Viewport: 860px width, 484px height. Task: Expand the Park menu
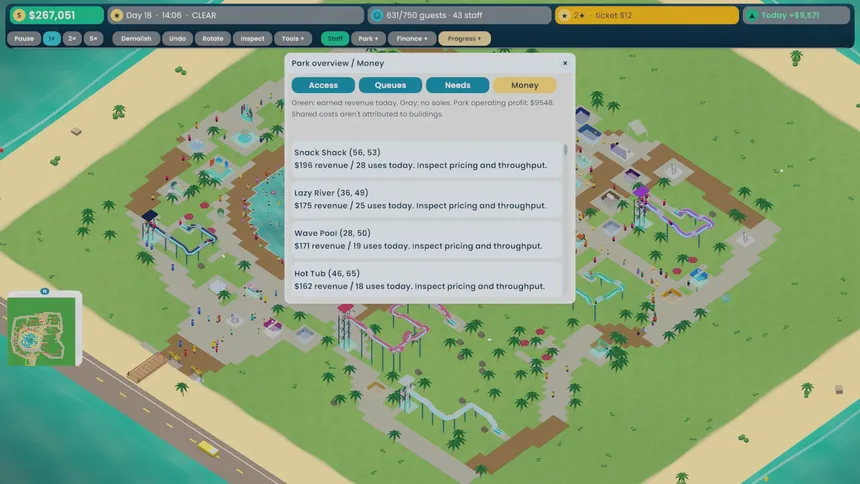(x=368, y=38)
